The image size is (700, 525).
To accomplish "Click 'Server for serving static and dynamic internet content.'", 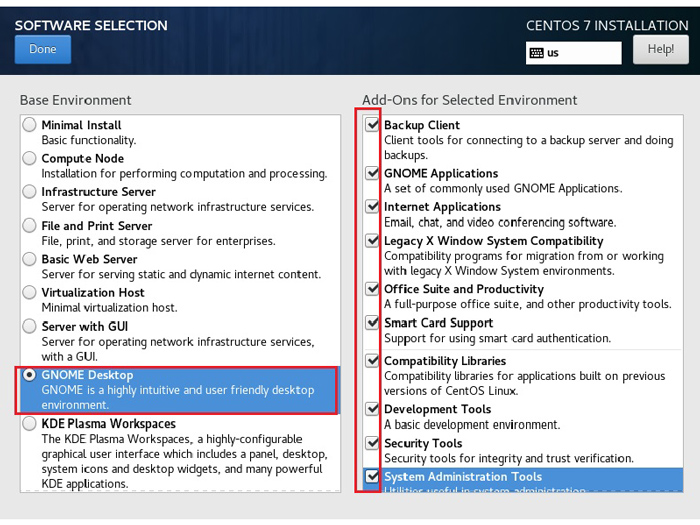I will 181,274.
